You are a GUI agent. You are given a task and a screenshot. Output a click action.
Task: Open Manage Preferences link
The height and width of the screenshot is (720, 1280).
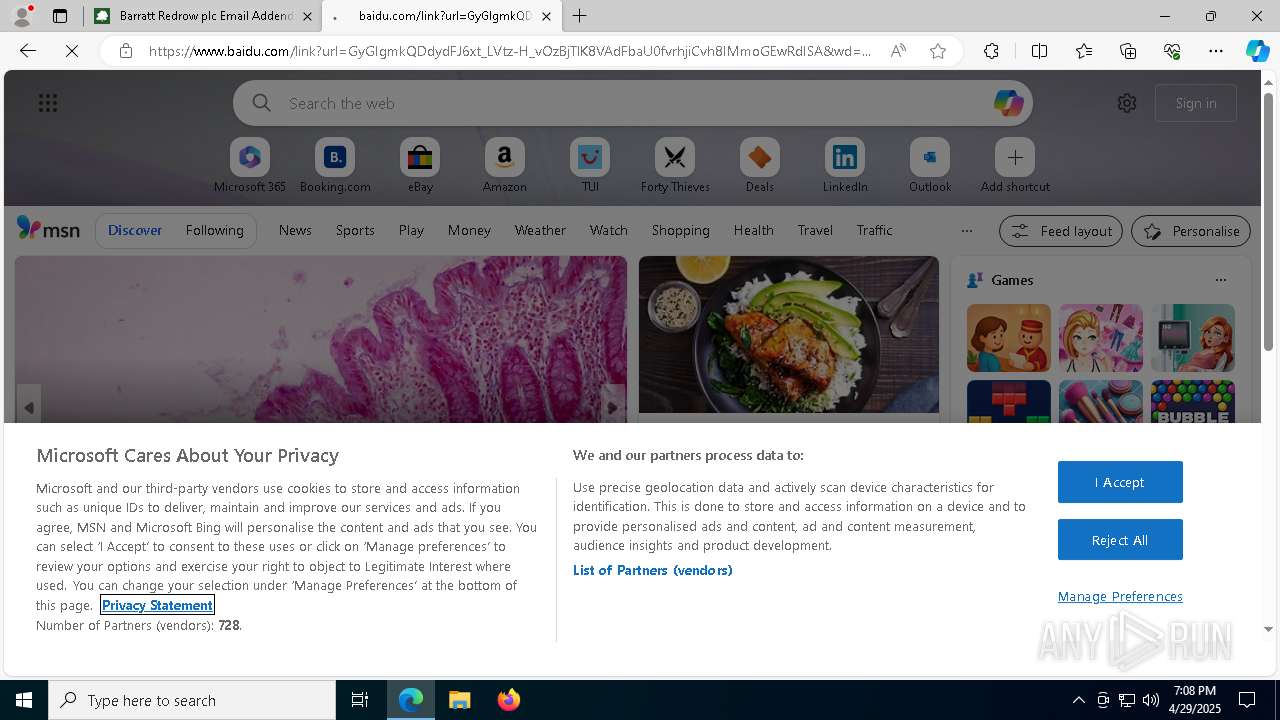[x=1120, y=596]
